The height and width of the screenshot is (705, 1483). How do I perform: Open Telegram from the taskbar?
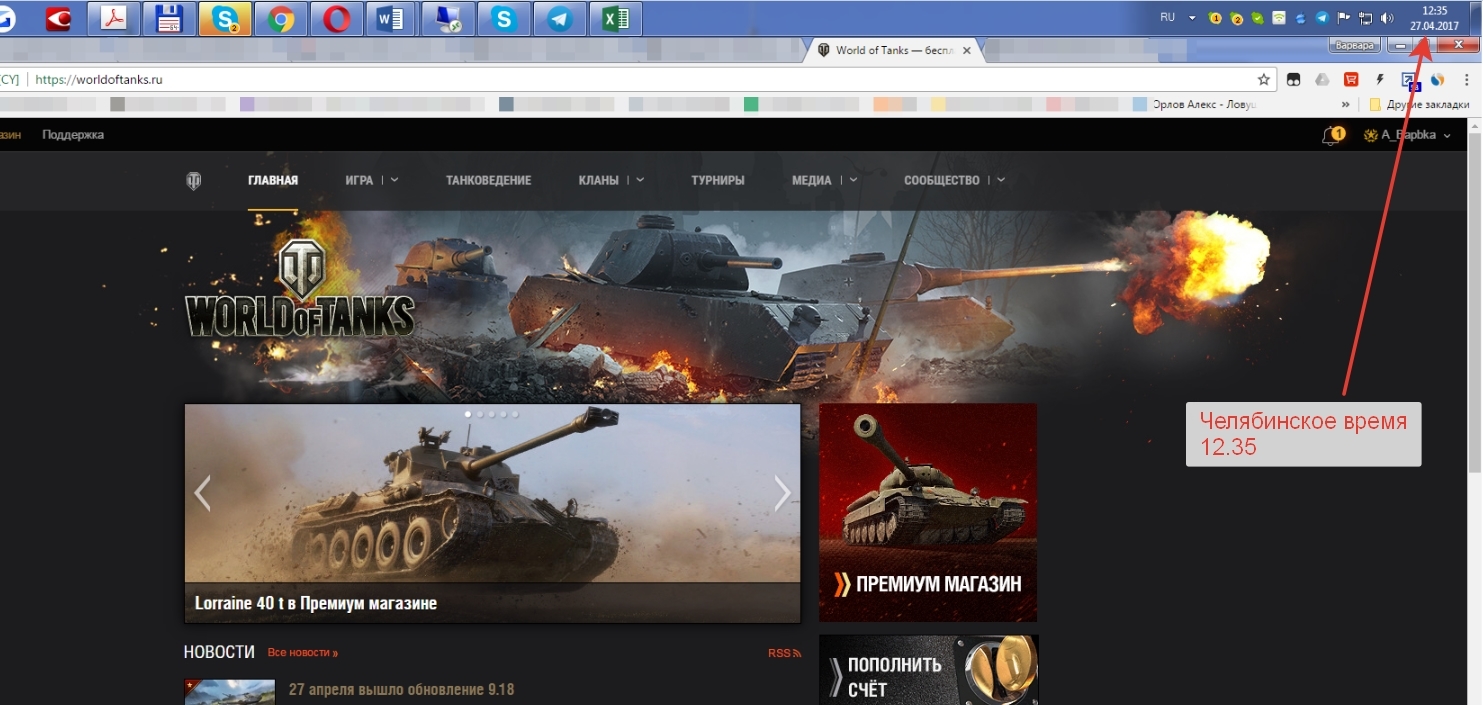point(560,18)
